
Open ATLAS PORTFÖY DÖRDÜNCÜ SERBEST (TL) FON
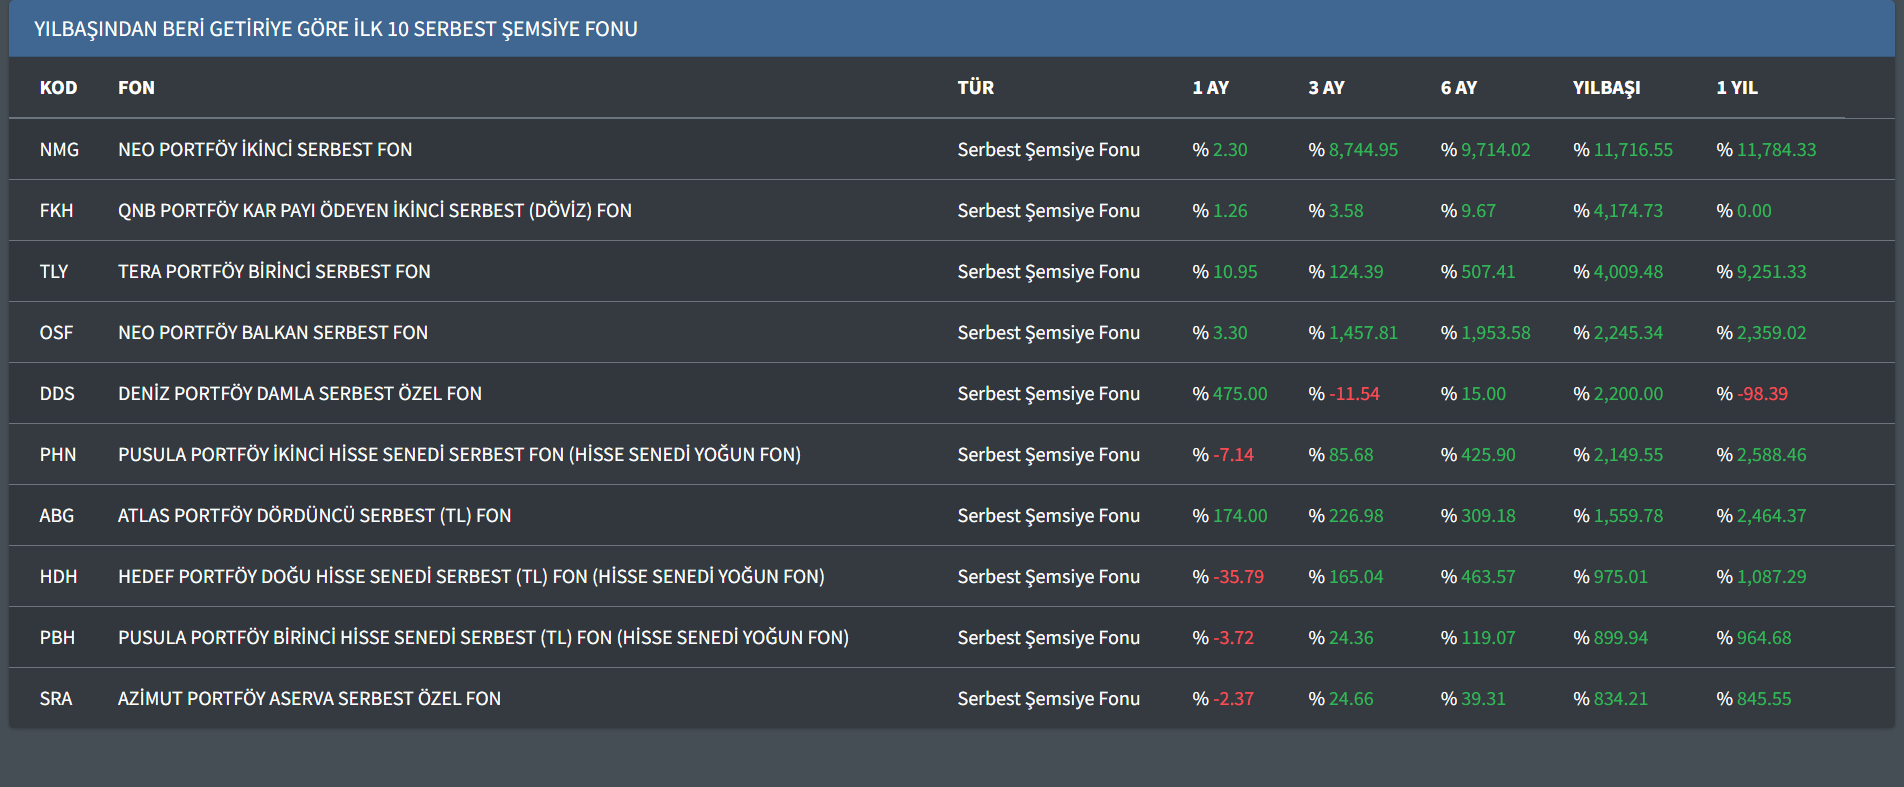pos(314,516)
